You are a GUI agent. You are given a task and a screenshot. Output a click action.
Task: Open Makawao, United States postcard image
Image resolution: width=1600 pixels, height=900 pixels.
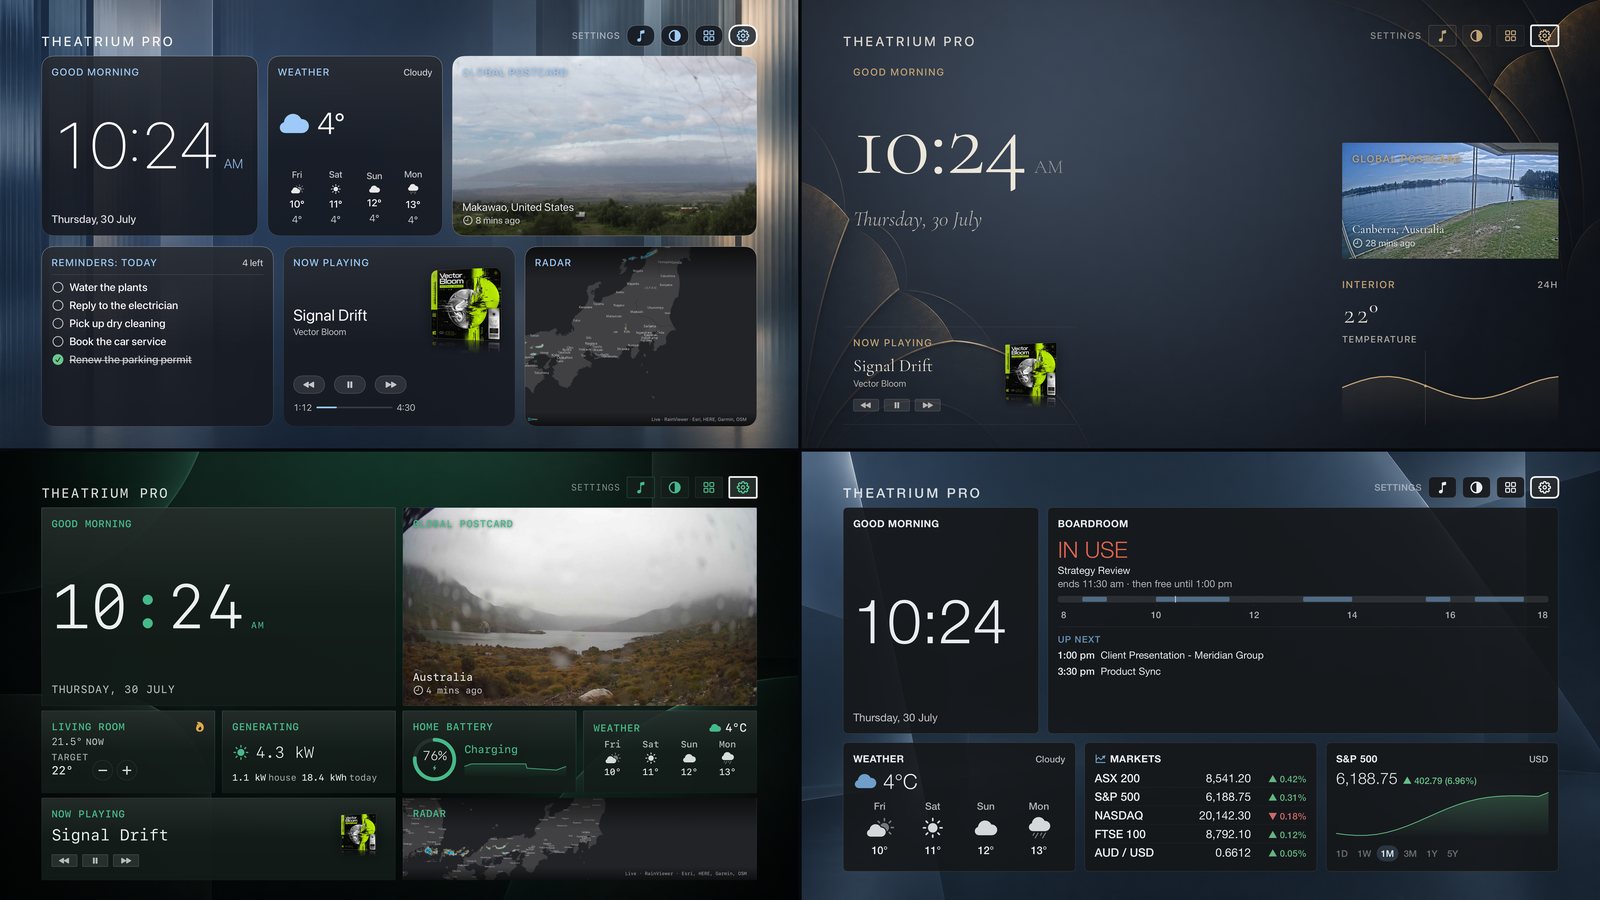point(604,146)
